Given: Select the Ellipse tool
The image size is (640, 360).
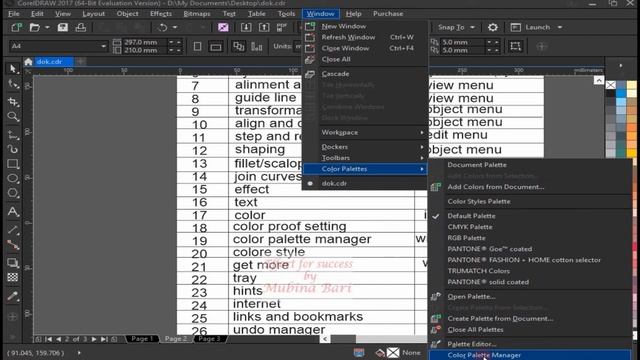Looking at the screenshot, I should 13,178.
